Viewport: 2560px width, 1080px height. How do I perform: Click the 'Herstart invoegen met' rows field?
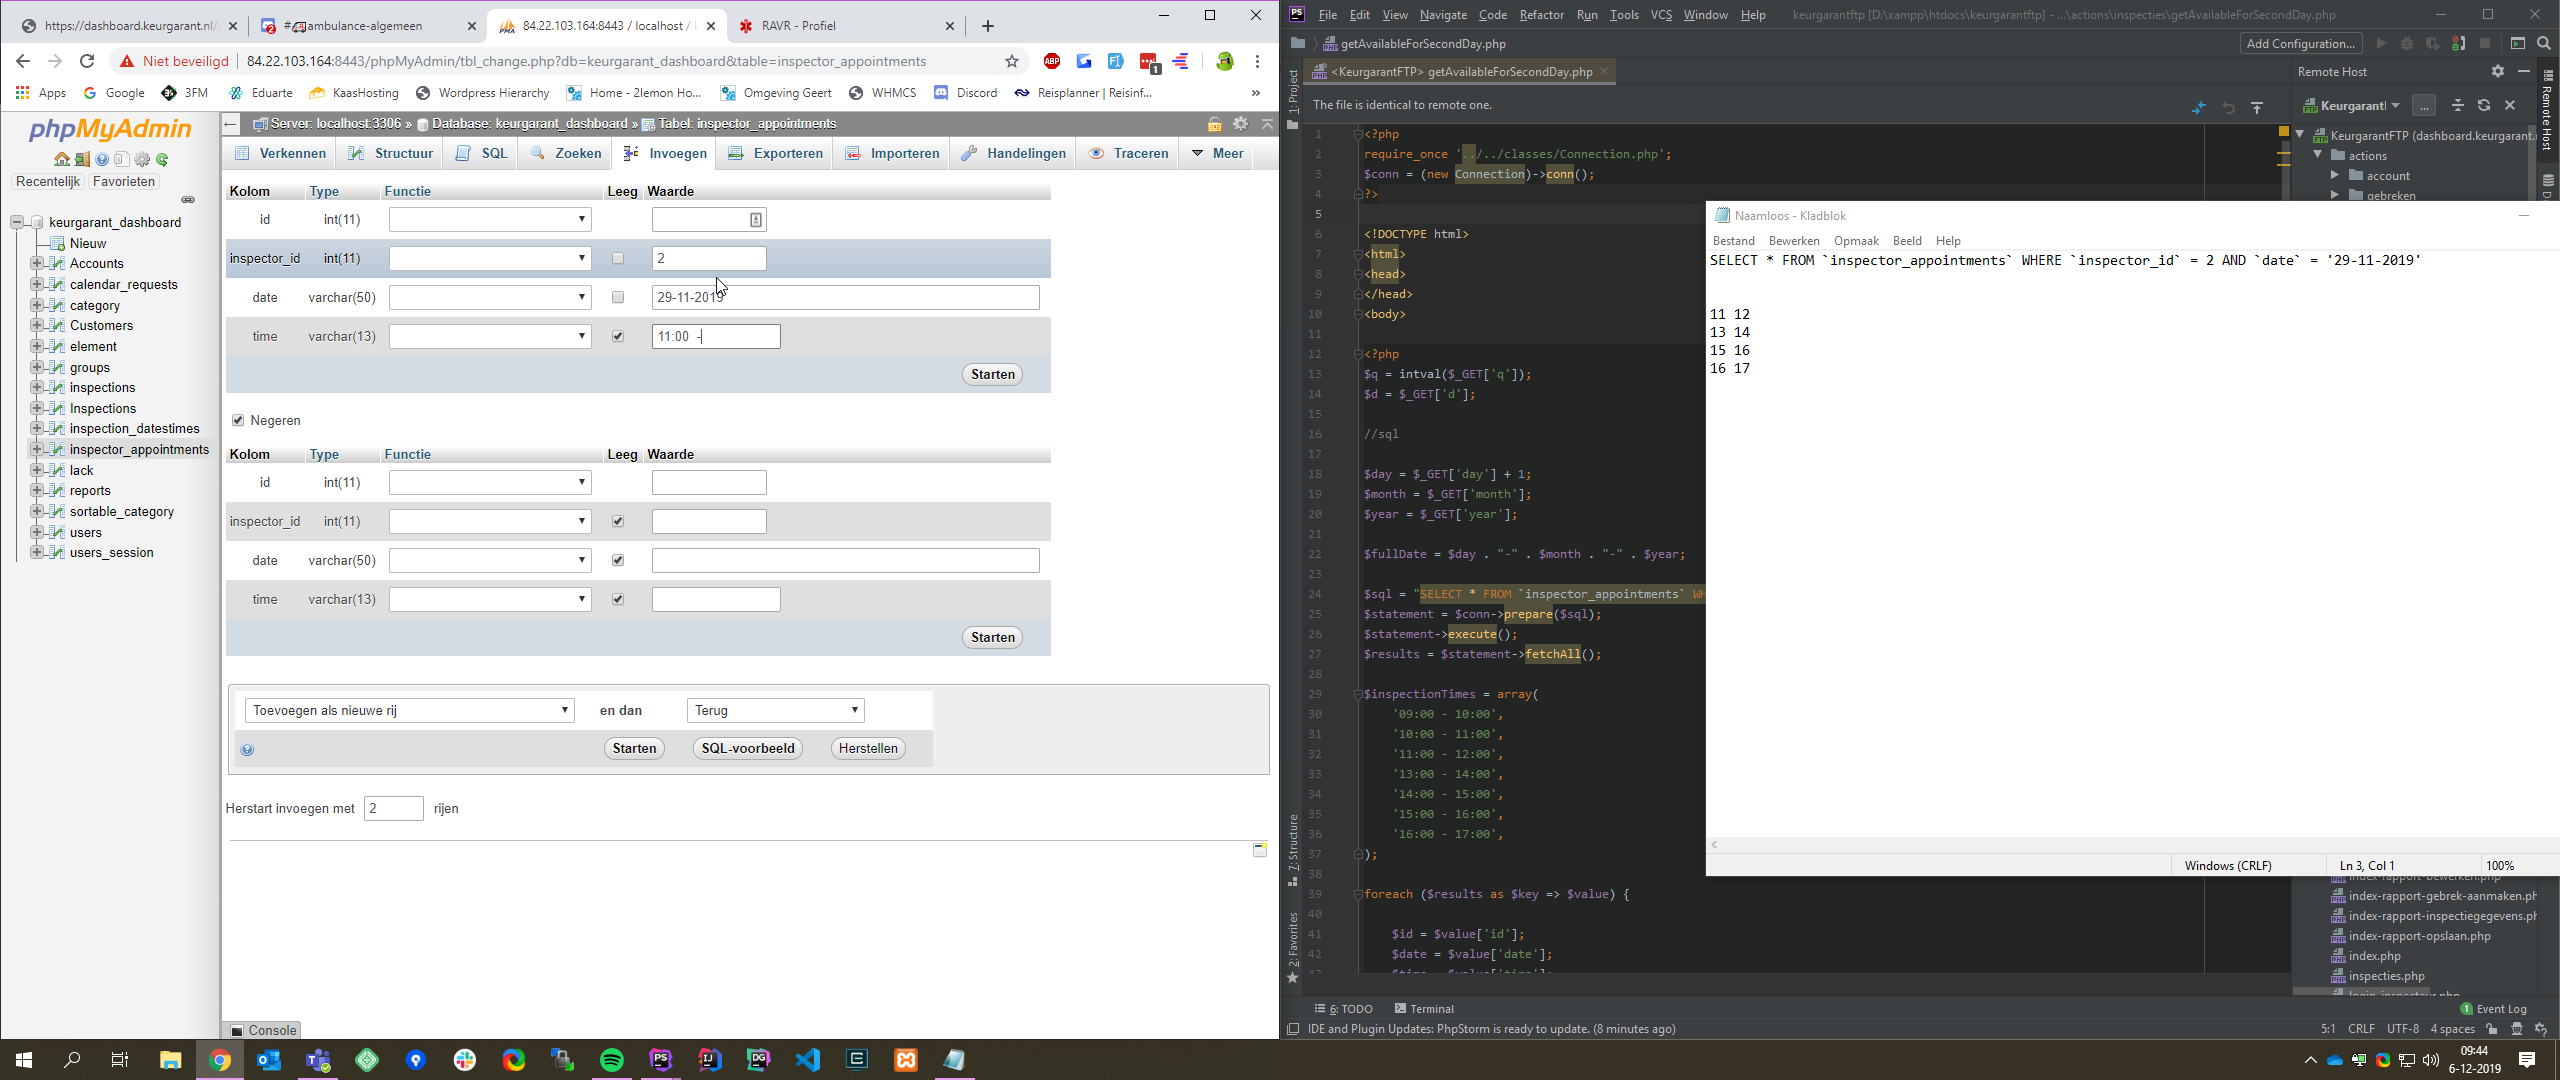pyautogui.click(x=393, y=808)
